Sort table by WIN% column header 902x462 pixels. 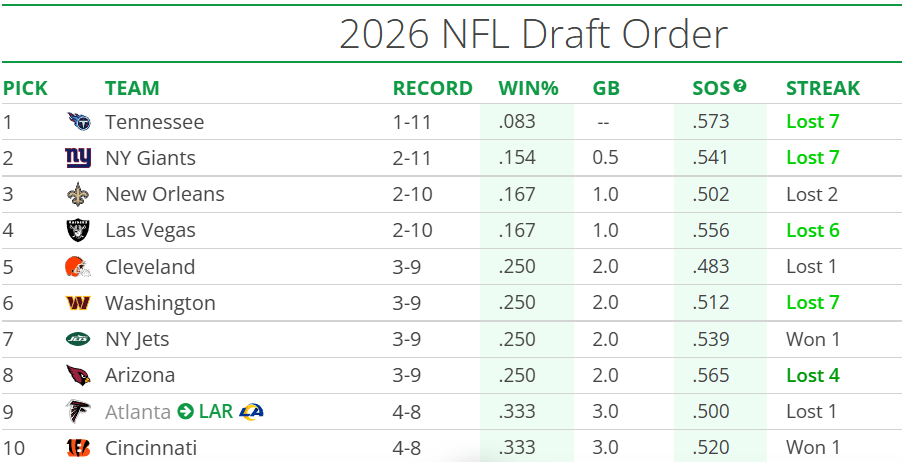tap(527, 88)
